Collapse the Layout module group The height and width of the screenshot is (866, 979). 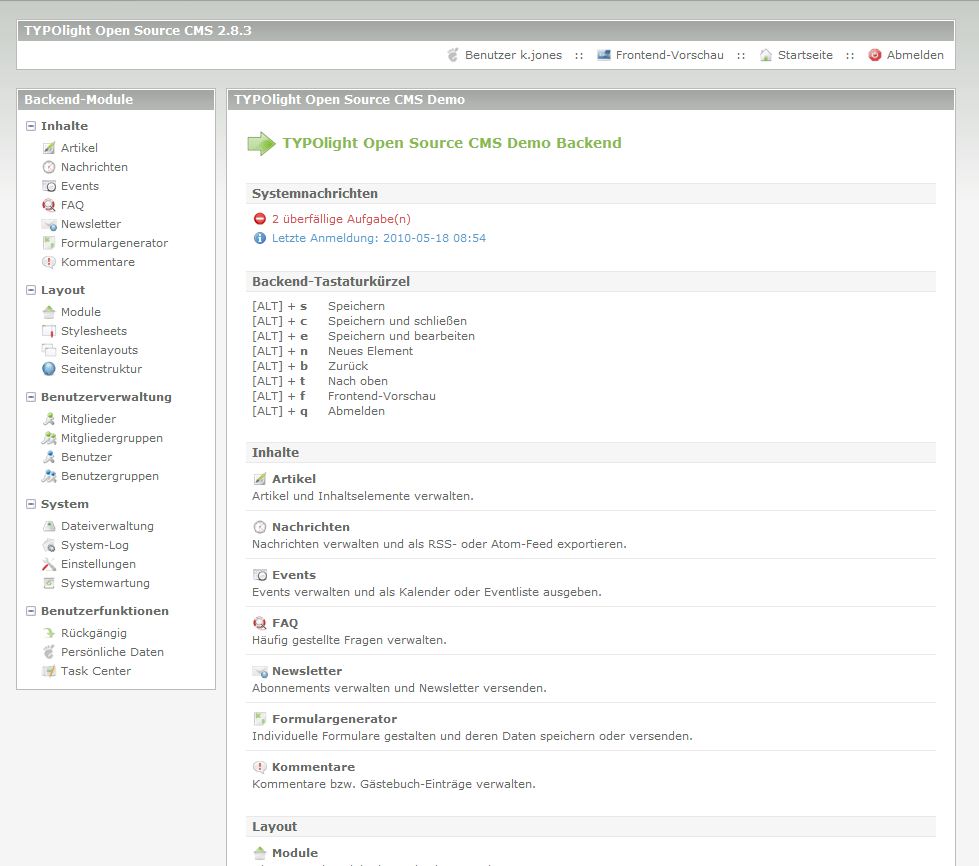point(31,290)
